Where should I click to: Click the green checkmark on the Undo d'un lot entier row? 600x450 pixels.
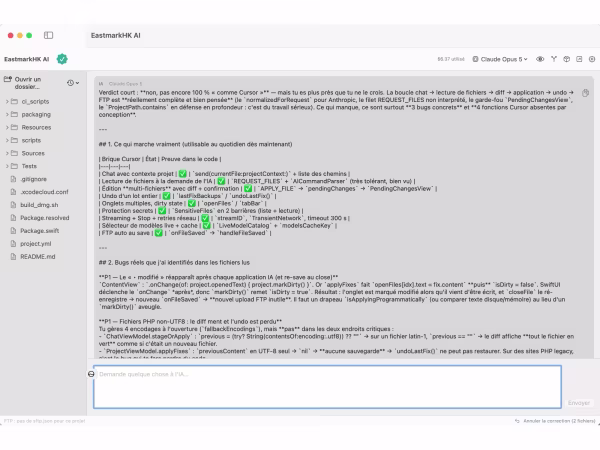pos(166,196)
